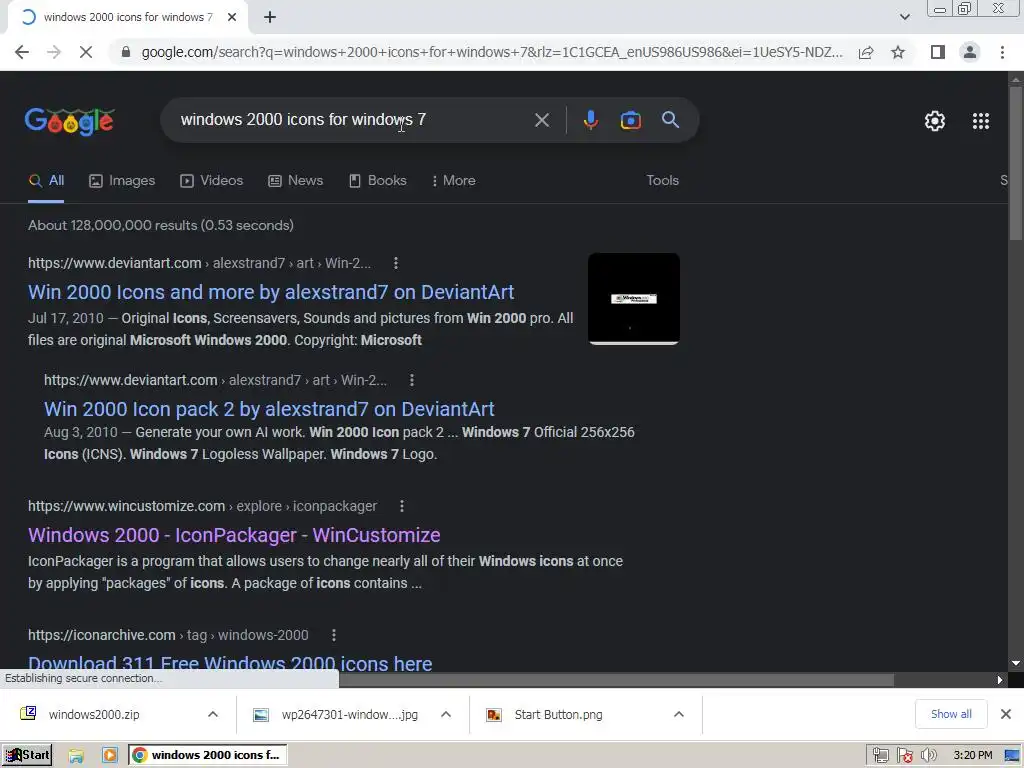Close the downloads bar
Screen dimensions: 1024x768
(1006, 714)
